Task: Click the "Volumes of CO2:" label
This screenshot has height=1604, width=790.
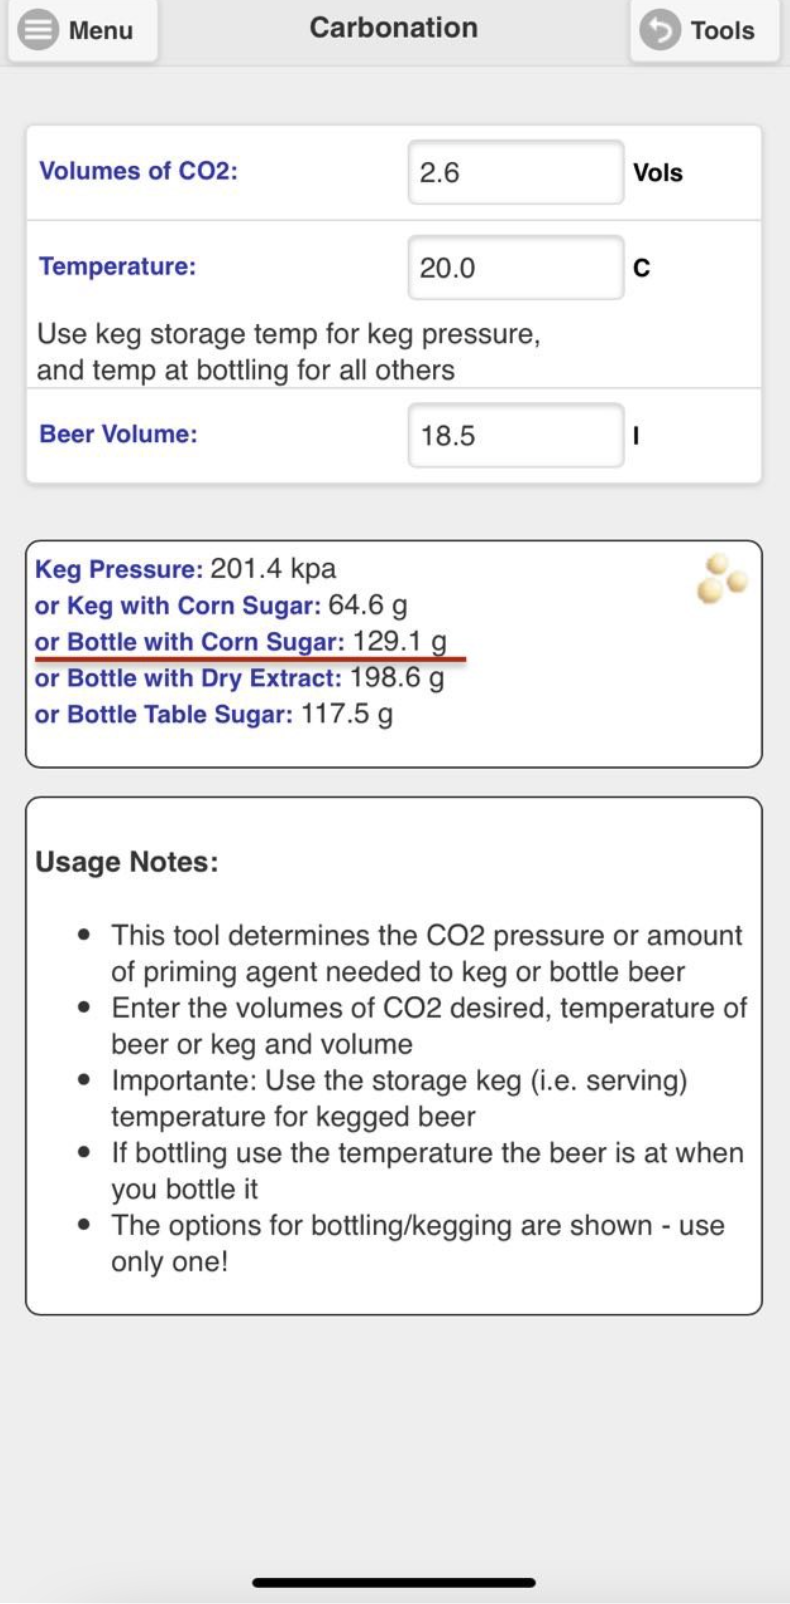Action: [x=138, y=171]
